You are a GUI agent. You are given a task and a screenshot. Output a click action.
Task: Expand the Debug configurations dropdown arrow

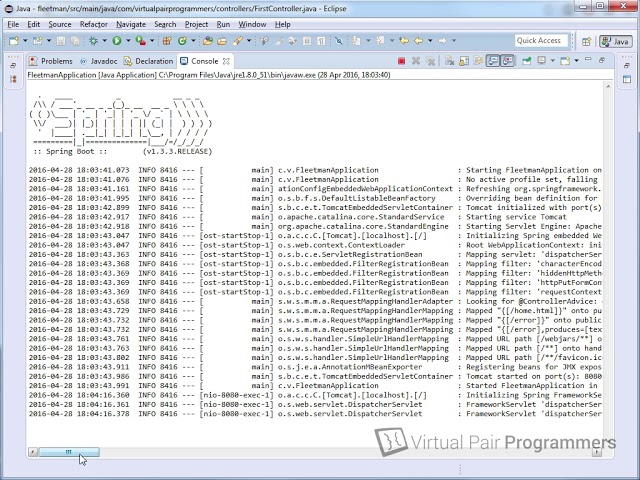[104, 40]
